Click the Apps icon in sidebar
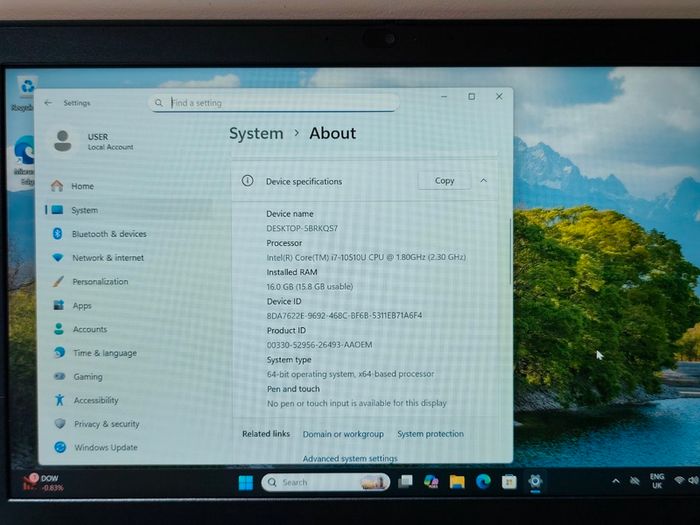The height and width of the screenshot is (525, 700). [58, 305]
